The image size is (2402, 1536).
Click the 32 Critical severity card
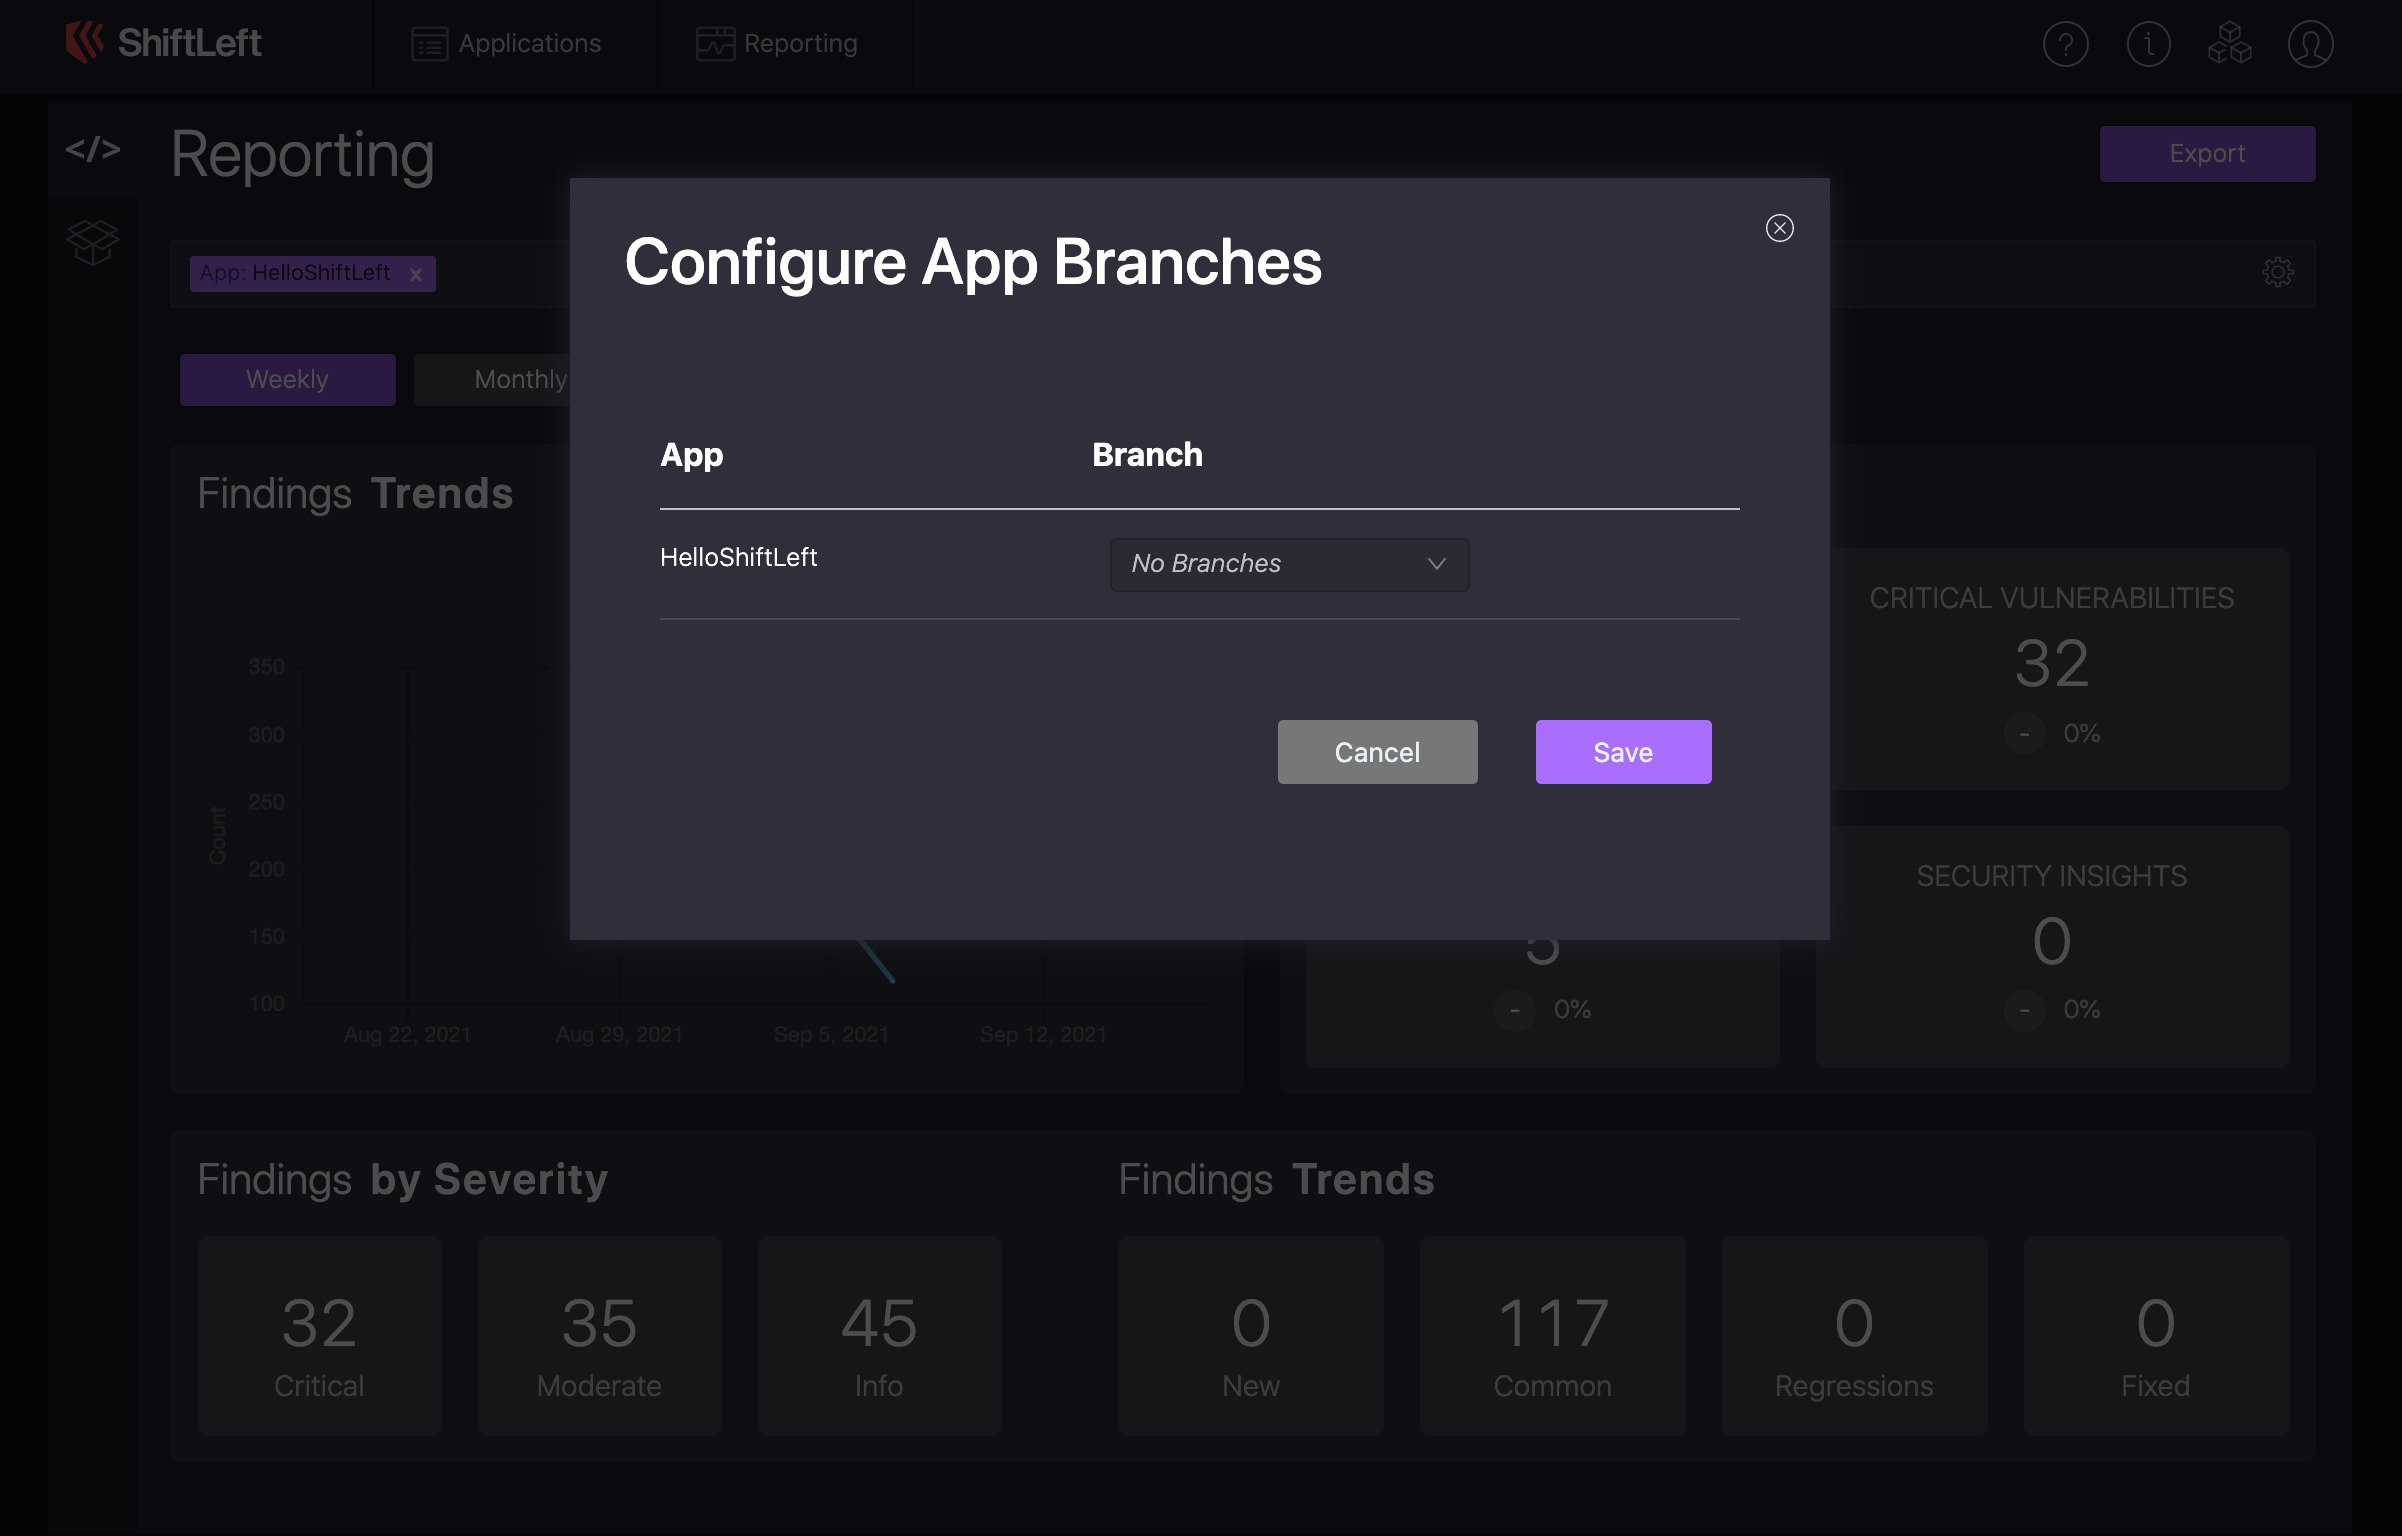320,1336
